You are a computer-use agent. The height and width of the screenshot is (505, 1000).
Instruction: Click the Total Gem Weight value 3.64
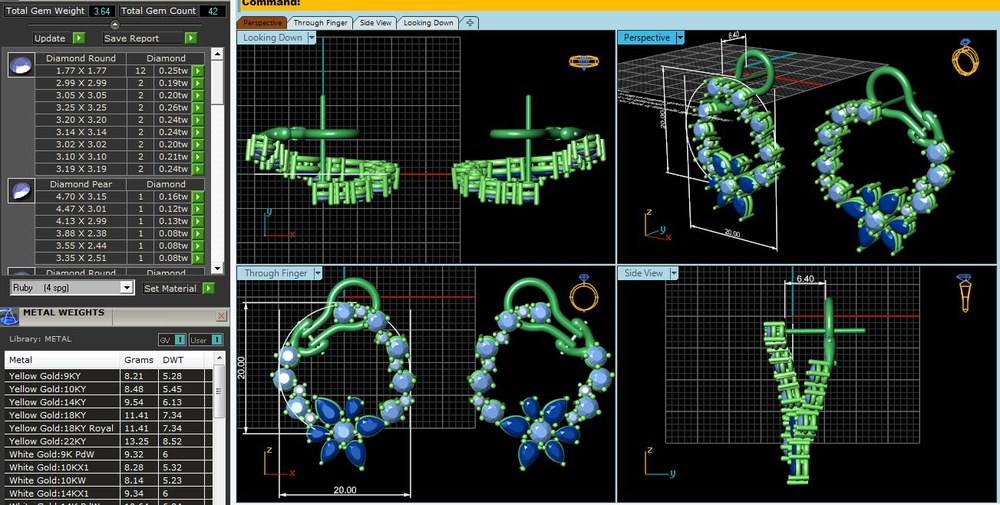point(101,11)
